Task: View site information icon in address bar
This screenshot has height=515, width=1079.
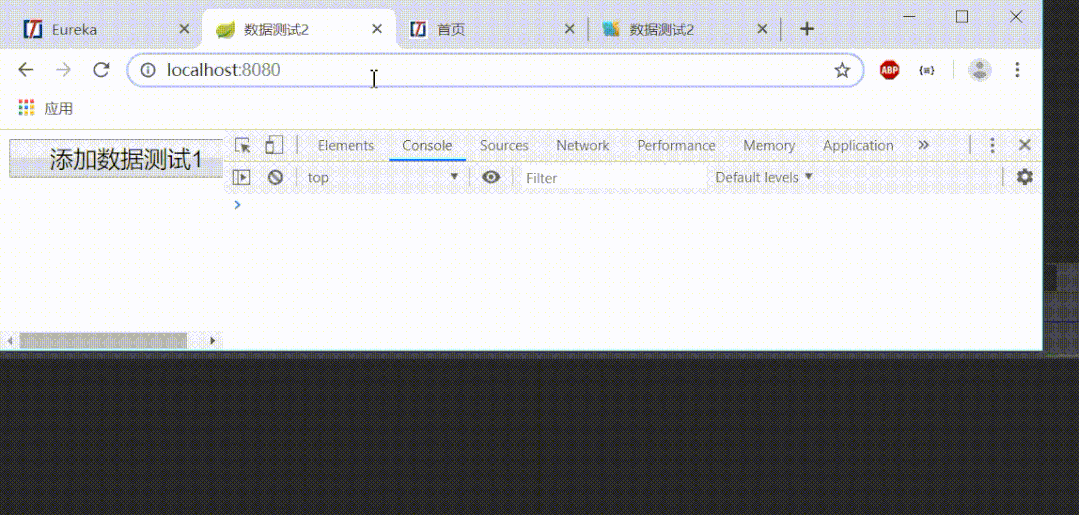Action: (147, 70)
